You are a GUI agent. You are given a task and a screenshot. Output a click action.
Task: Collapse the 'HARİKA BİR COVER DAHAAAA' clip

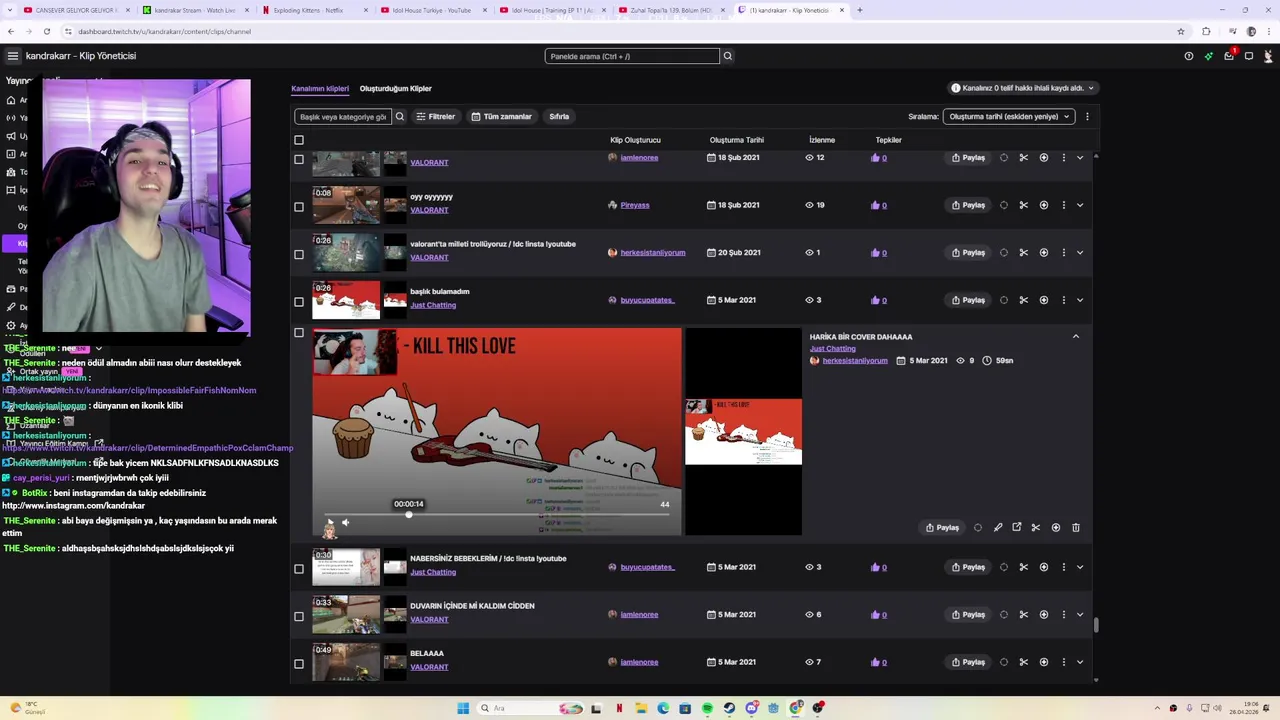[x=1076, y=337]
